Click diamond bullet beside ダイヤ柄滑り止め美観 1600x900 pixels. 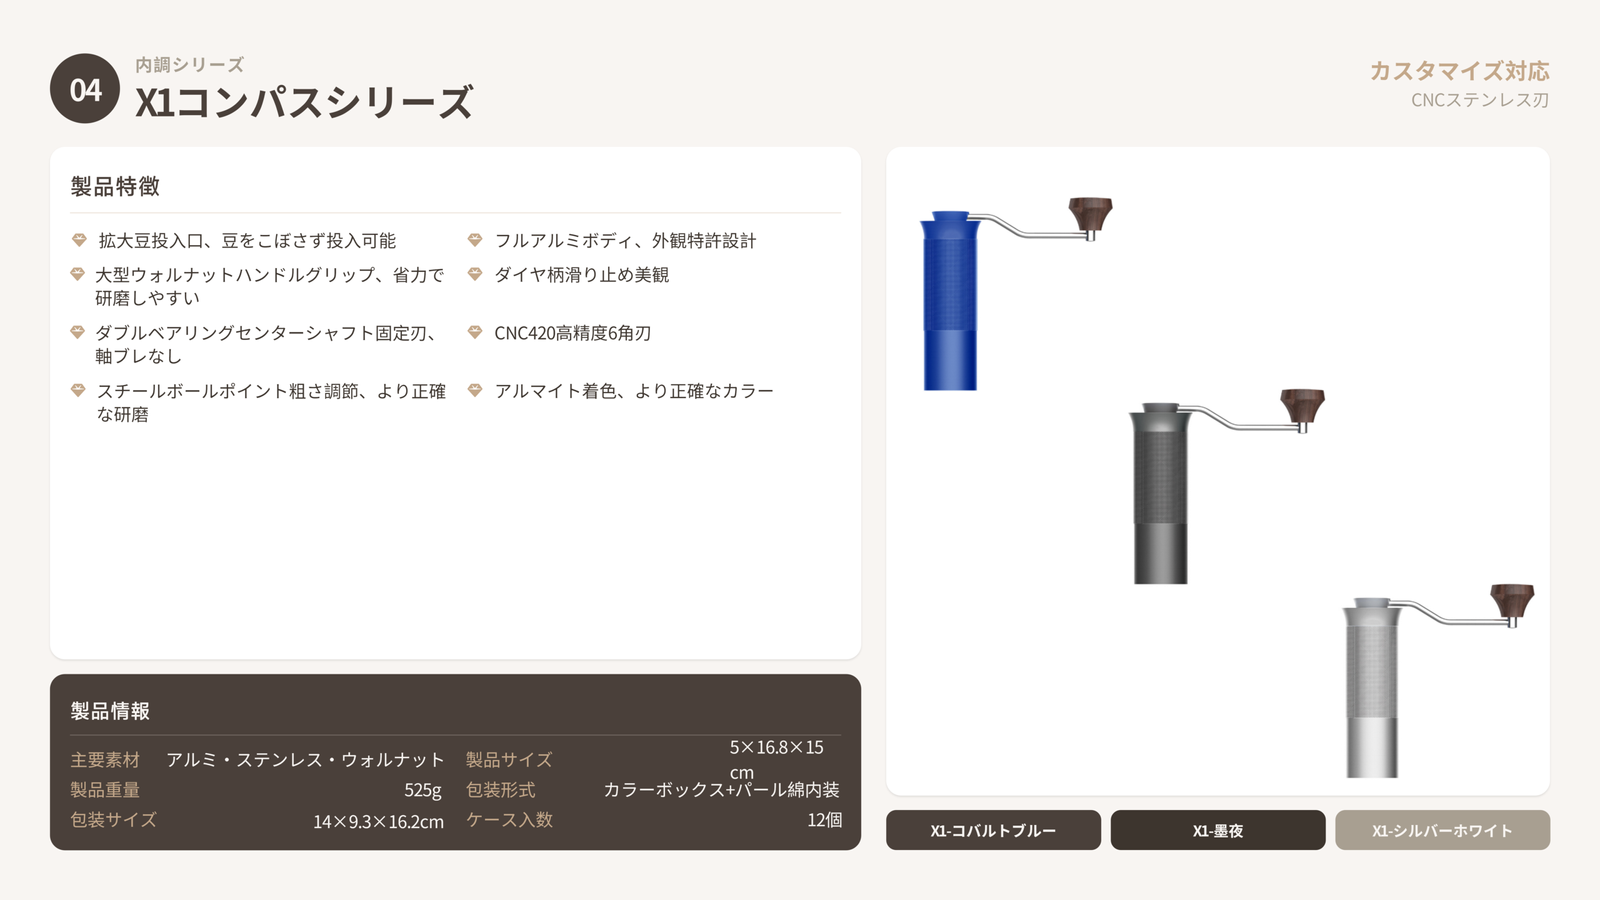tap(475, 274)
